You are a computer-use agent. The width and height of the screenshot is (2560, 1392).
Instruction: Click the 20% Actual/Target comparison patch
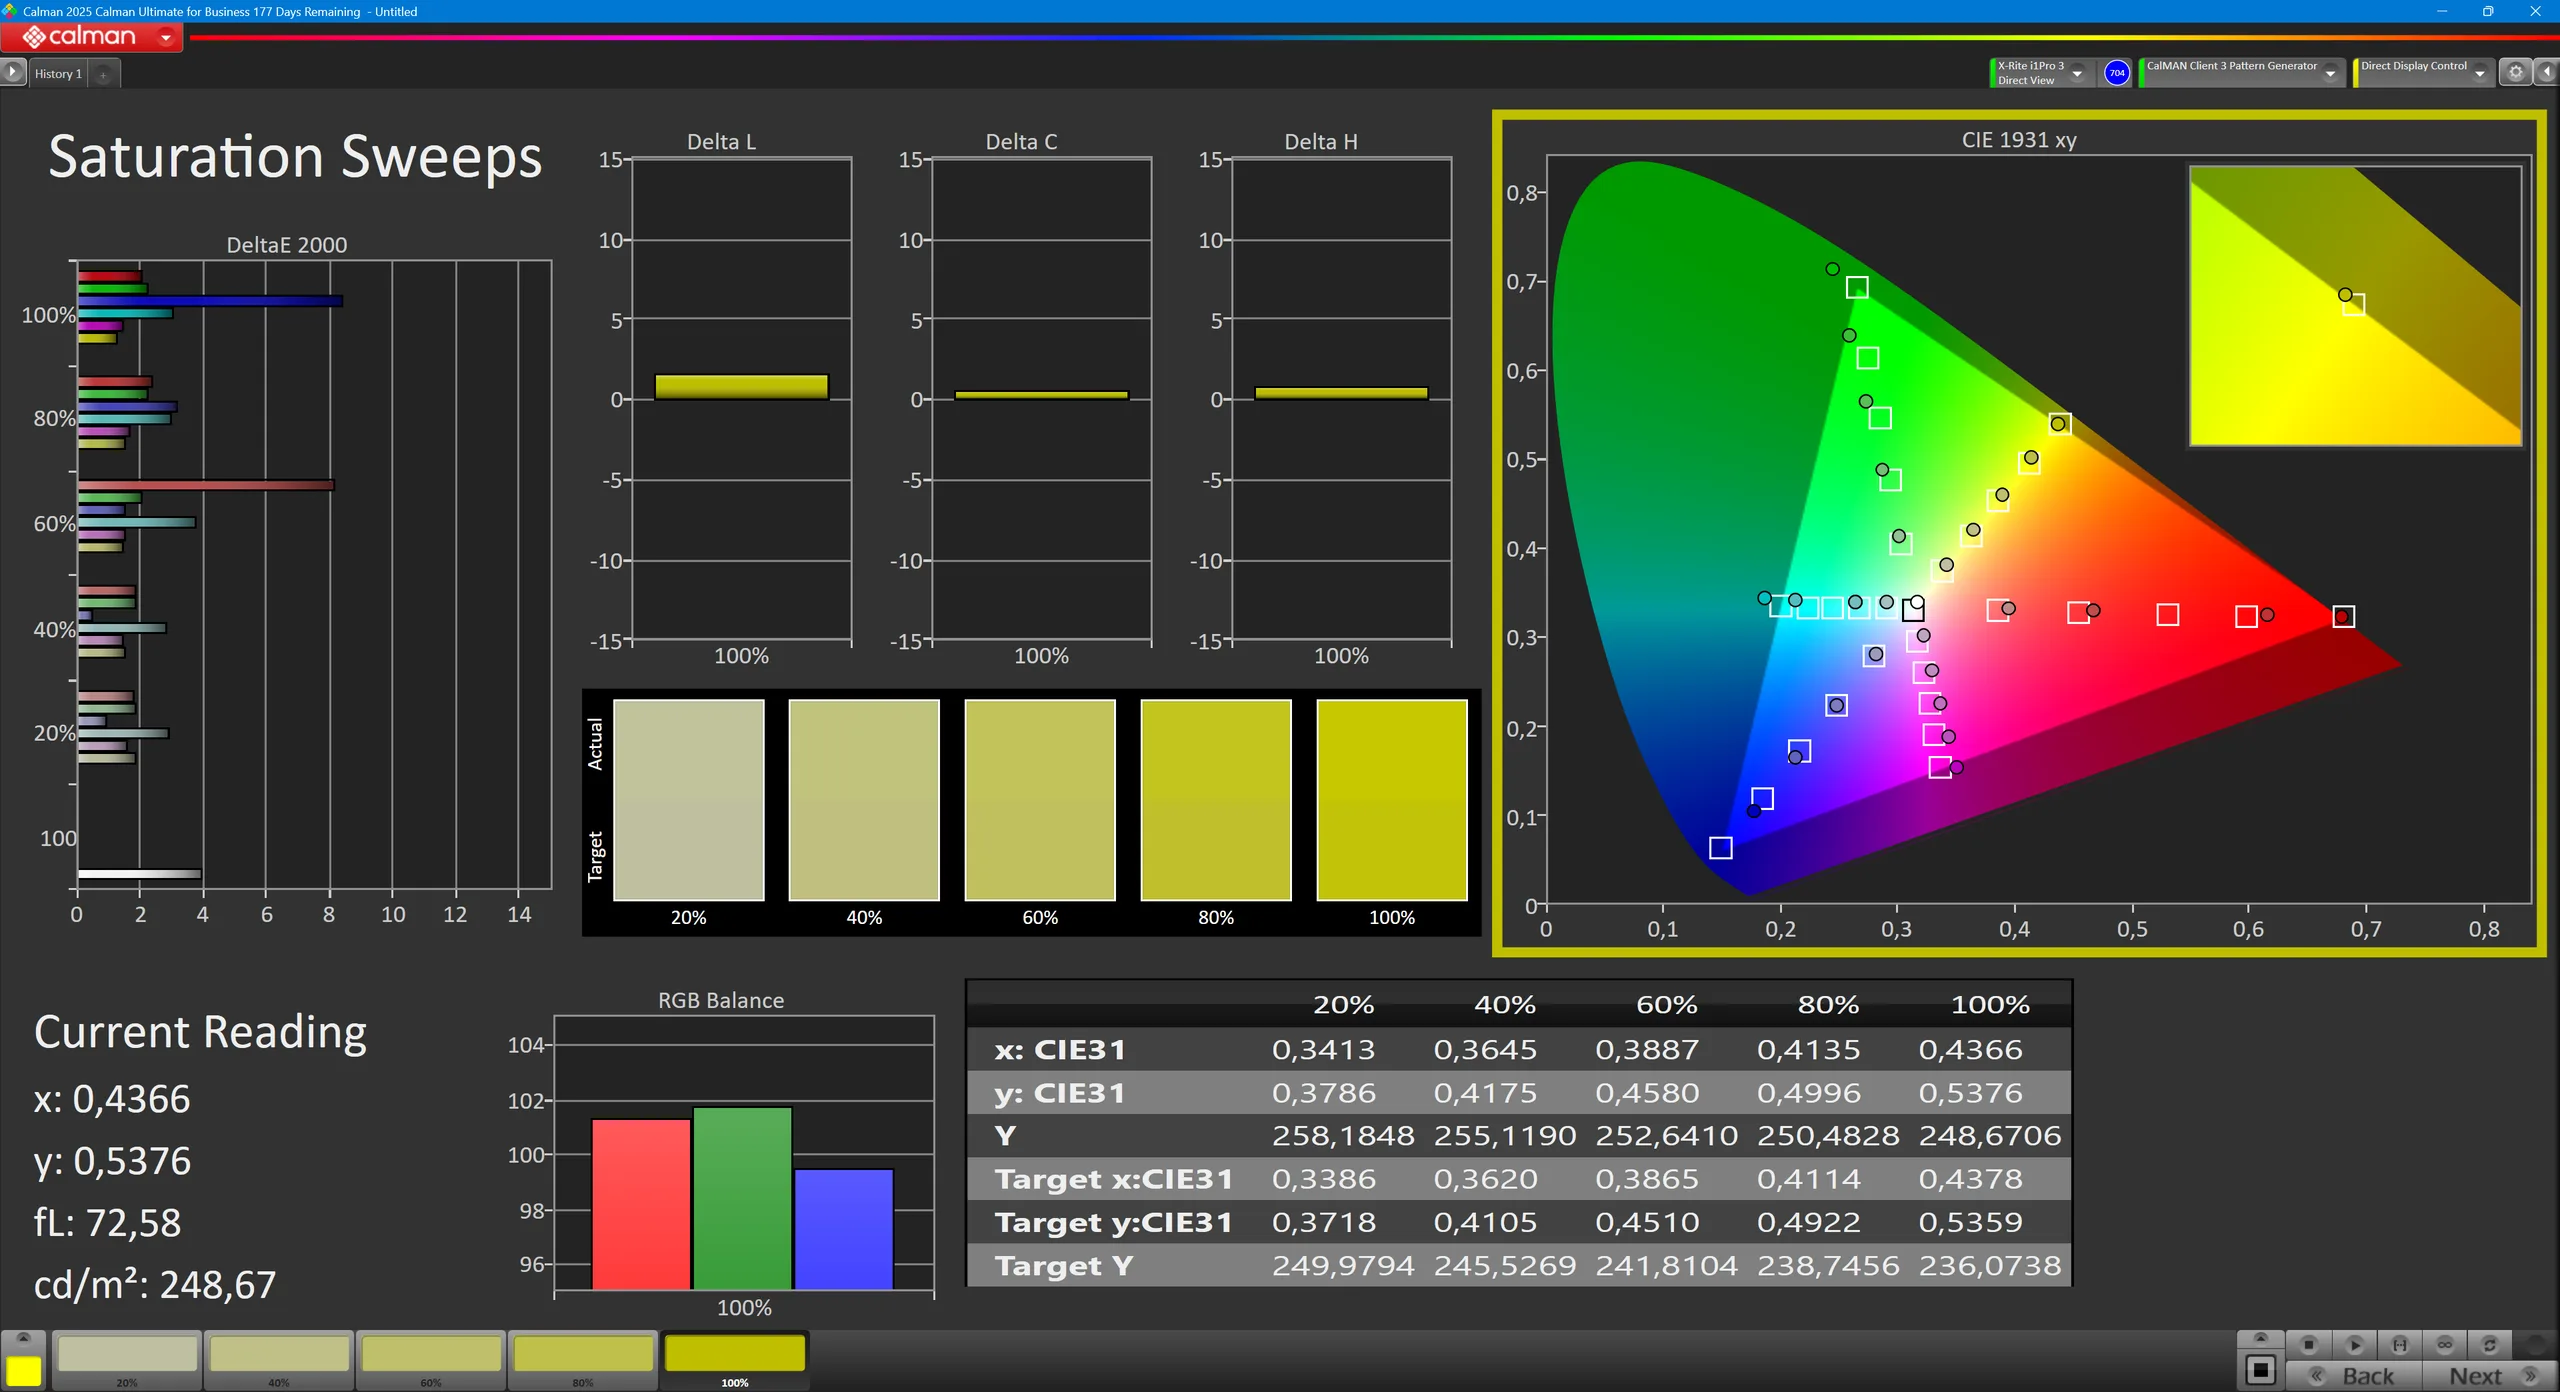point(688,800)
